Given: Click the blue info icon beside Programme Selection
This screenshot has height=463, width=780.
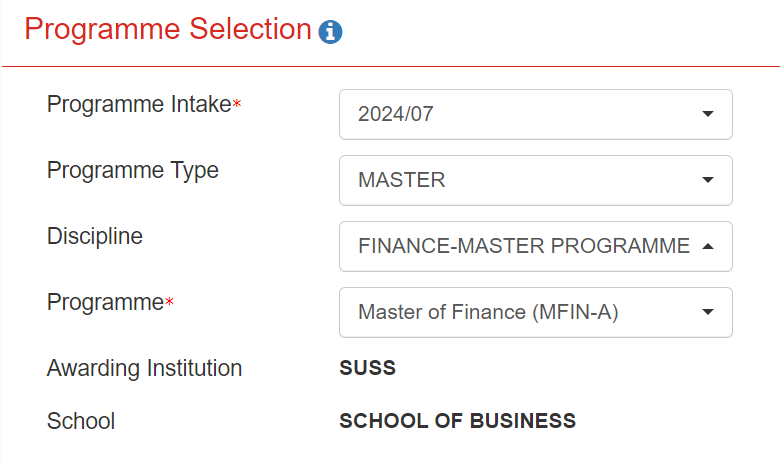Looking at the screenshot, I should pyautogui.click(x=330, y=32).
